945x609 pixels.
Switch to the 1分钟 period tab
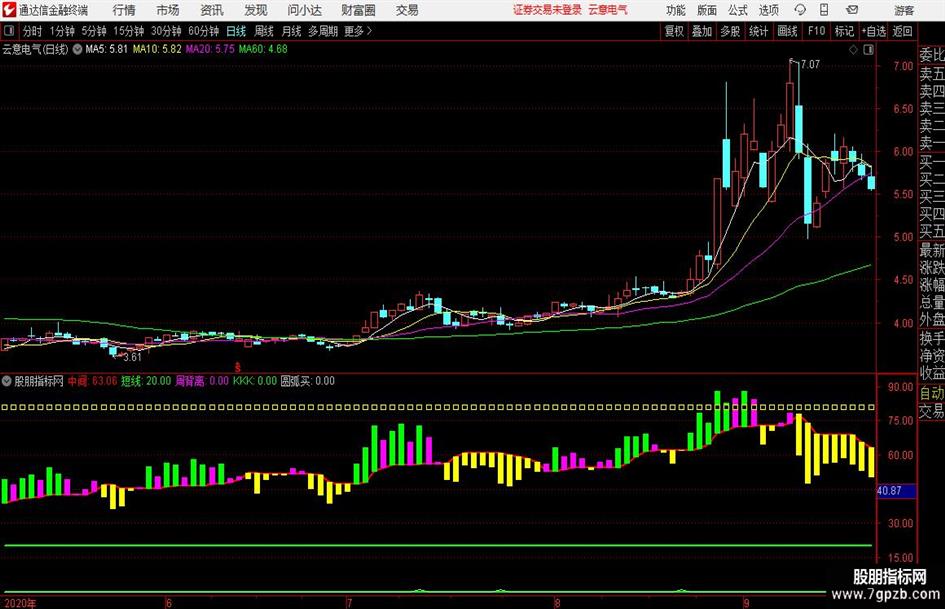62,31
